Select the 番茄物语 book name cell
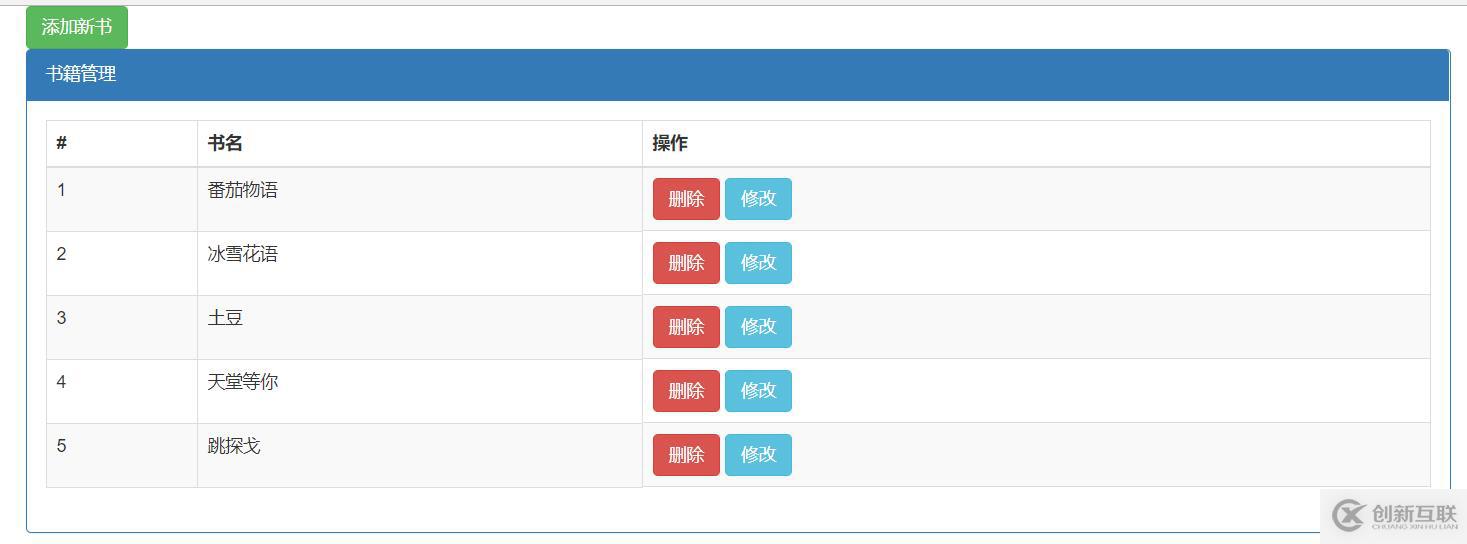Screen dimensions: 1467x544 (243, 190)
